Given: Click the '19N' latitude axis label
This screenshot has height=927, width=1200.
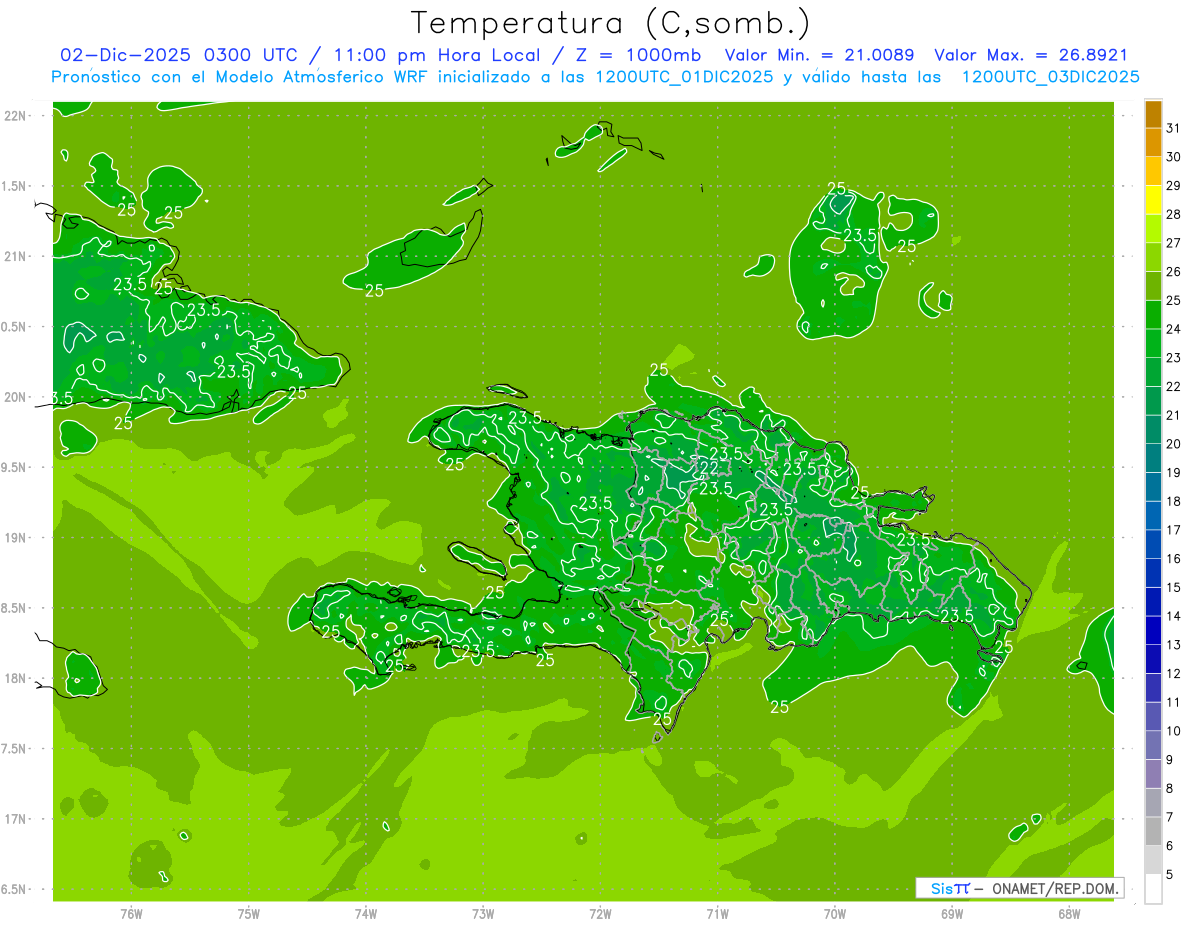Looking at the screenshot, I should tap(16, 538).
